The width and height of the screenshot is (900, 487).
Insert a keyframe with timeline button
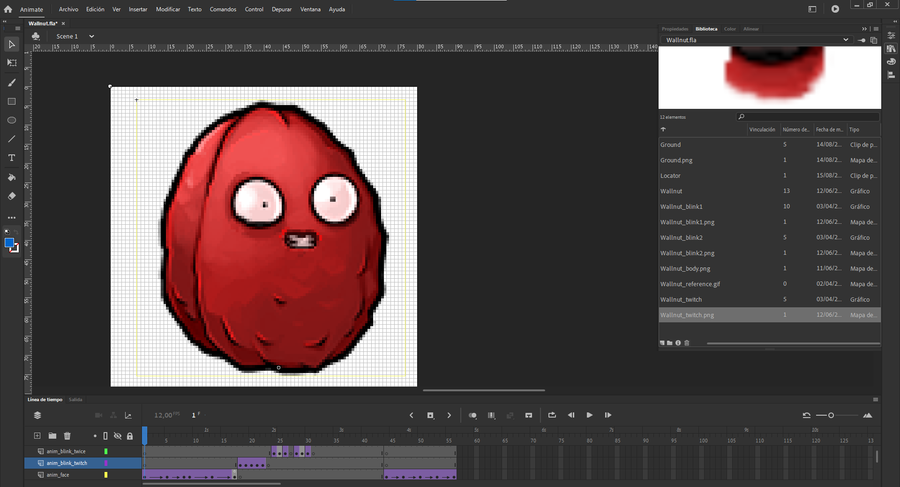430,415
